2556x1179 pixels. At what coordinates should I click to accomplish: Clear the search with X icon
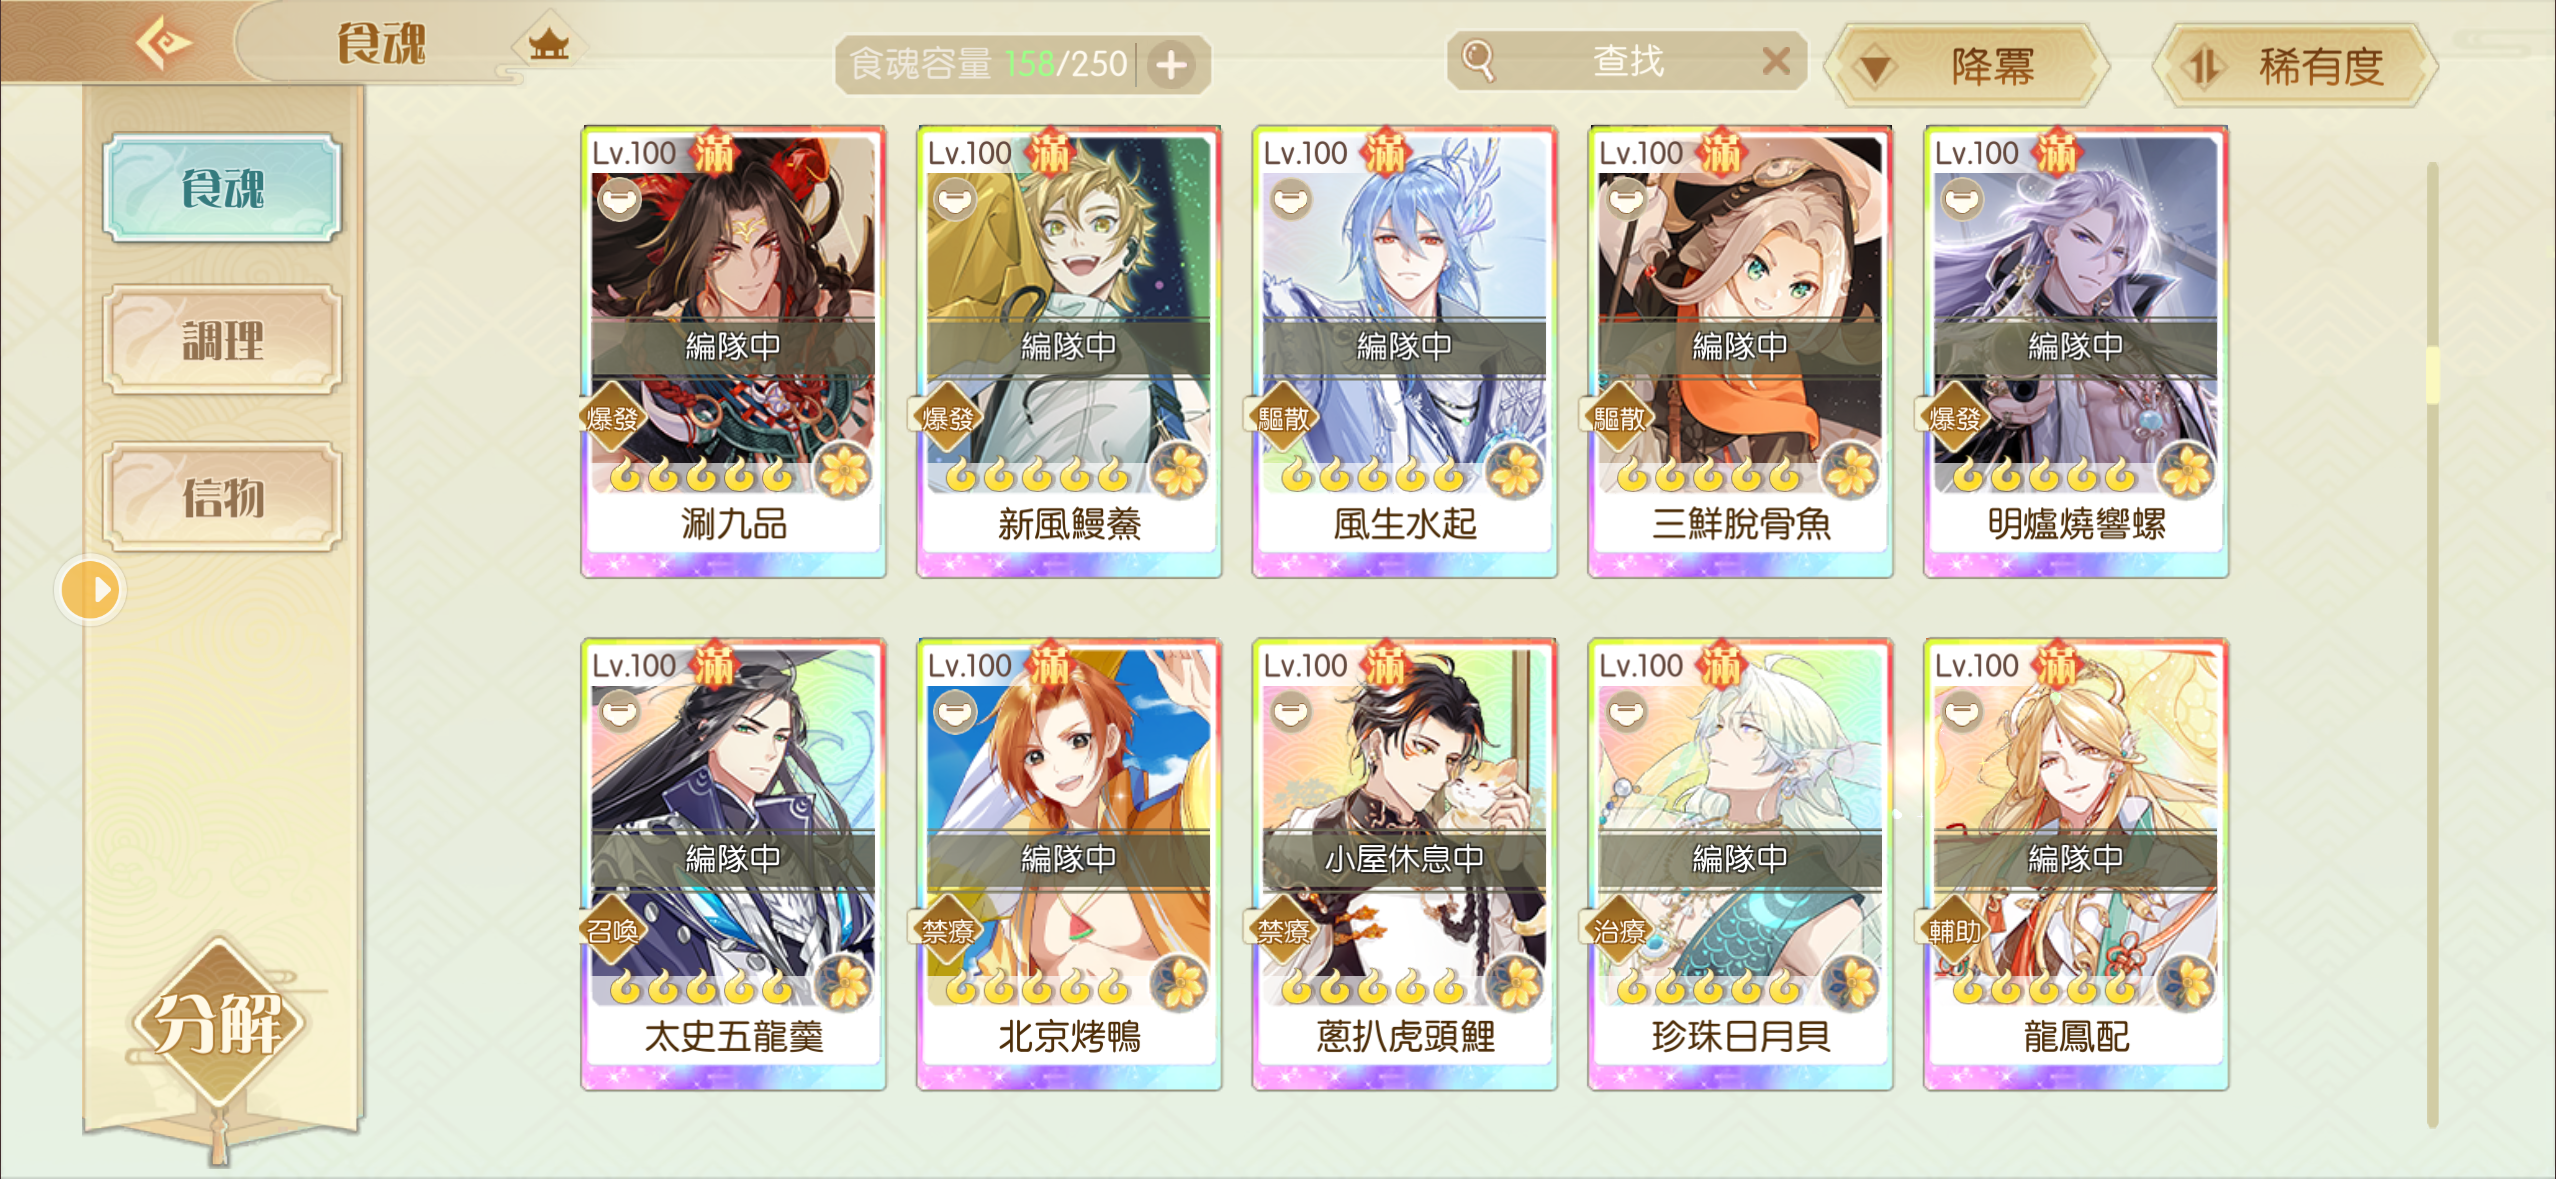1776,62
